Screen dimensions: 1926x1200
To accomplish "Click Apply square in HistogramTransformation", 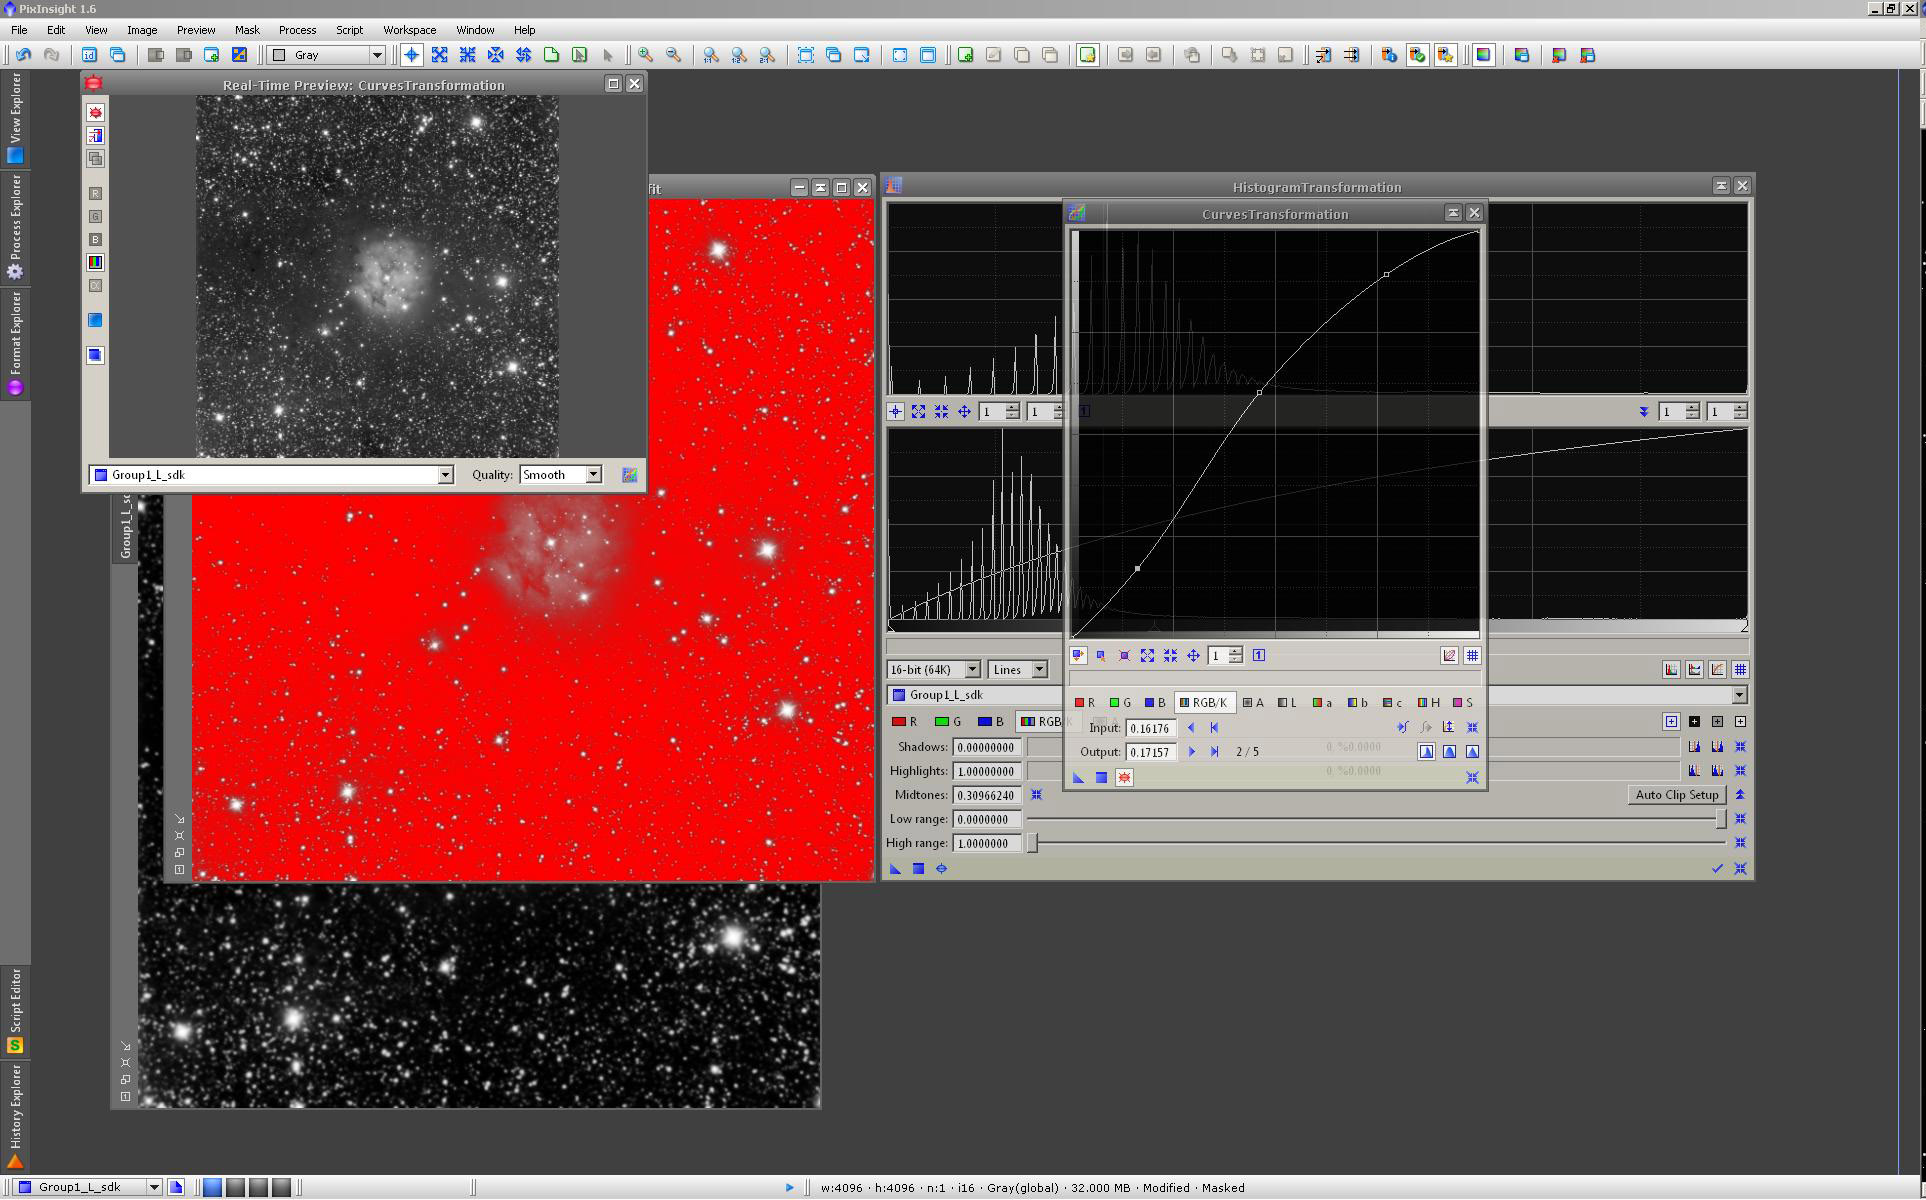I will point(918,869).
